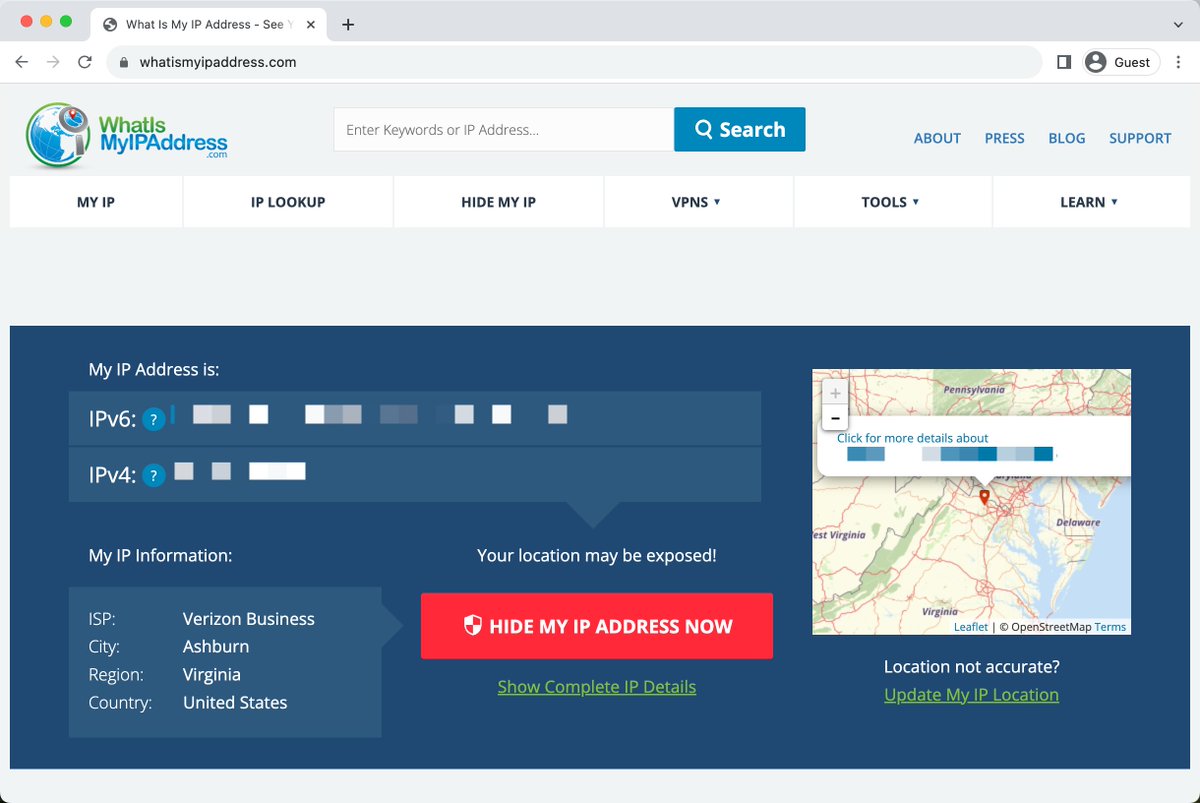The height and width of the screenshot is (803, 1200).
Task: Open the Guest profile button
Action: (x=1121, y=62)
